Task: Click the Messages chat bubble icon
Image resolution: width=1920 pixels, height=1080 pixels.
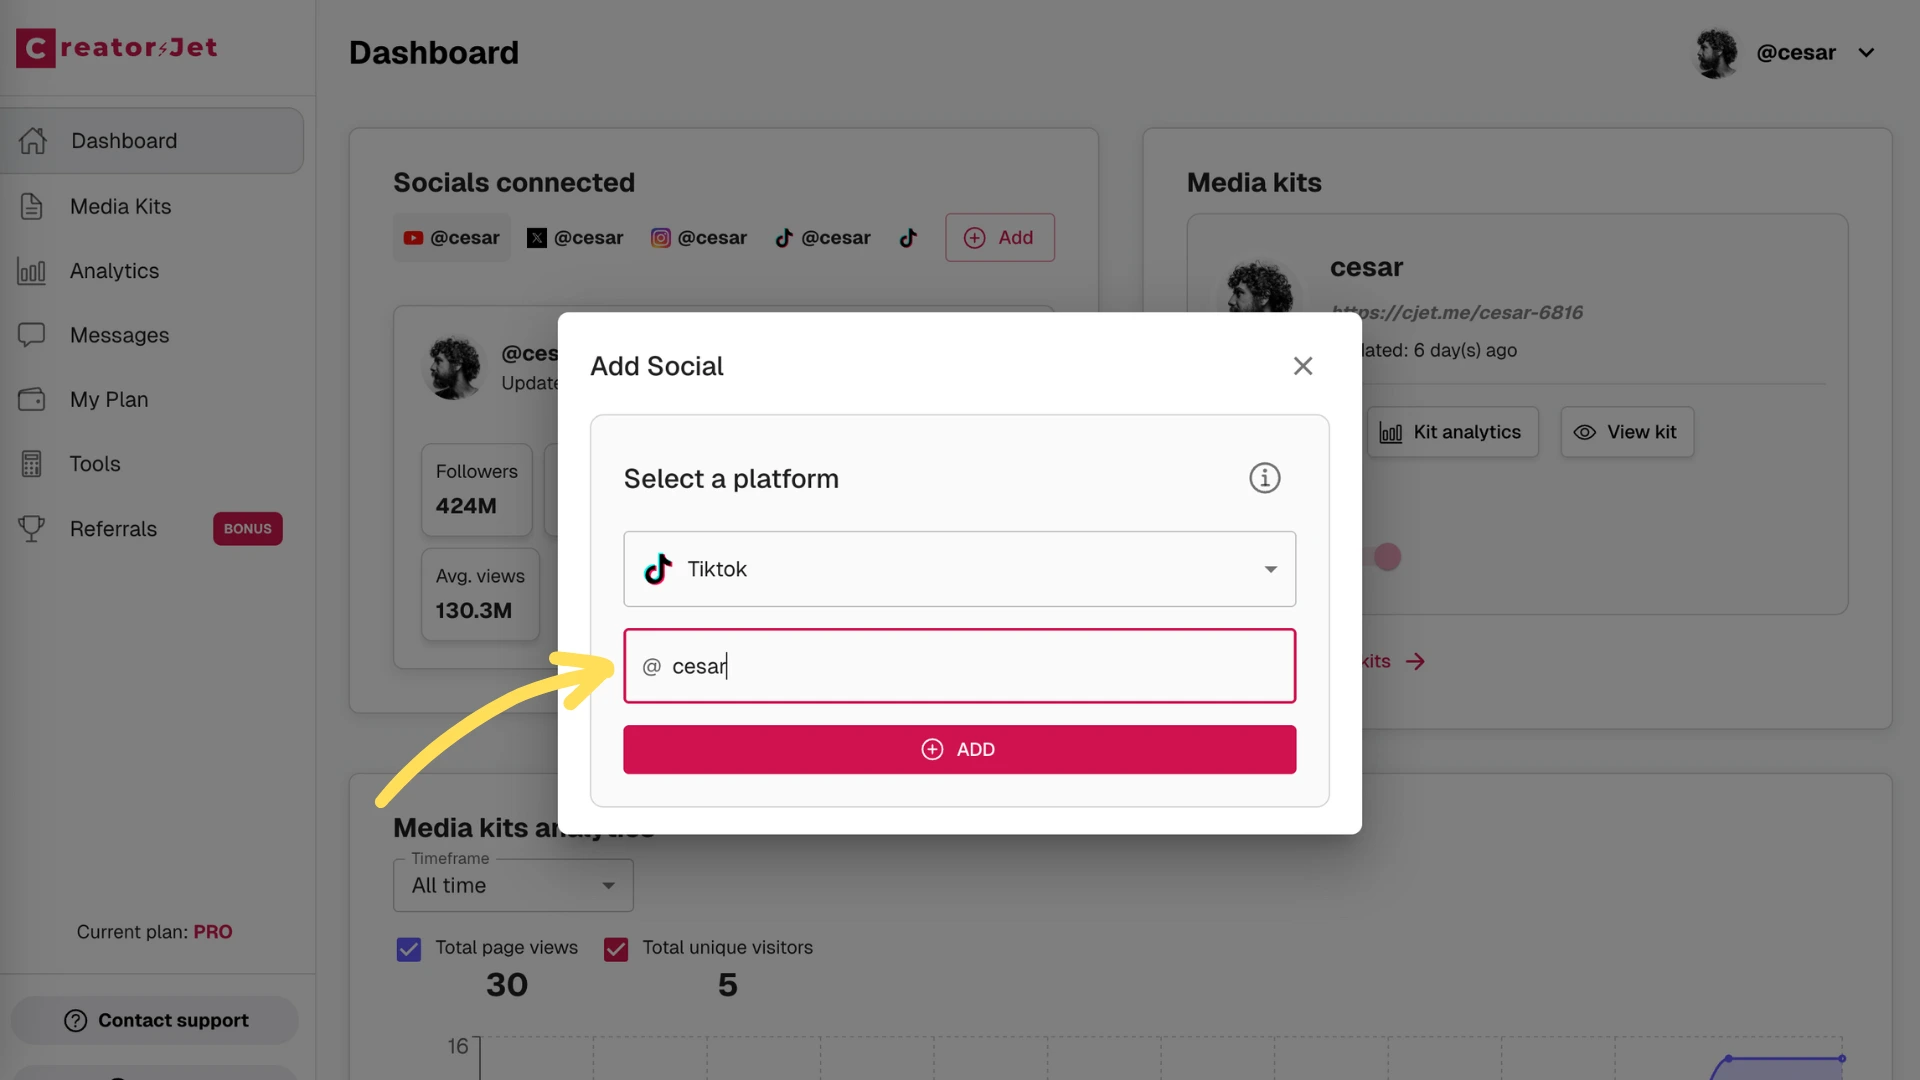Action: coord(32,335)
